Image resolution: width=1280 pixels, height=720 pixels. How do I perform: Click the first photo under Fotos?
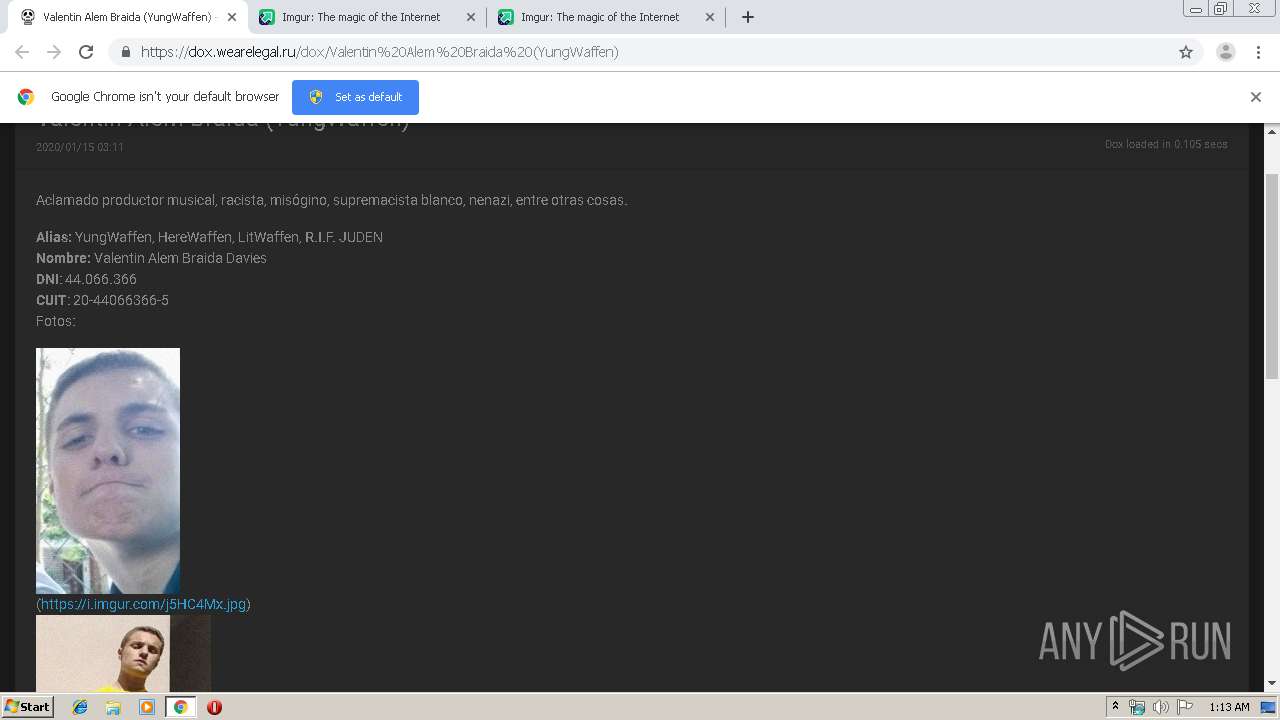coord(108,471)
